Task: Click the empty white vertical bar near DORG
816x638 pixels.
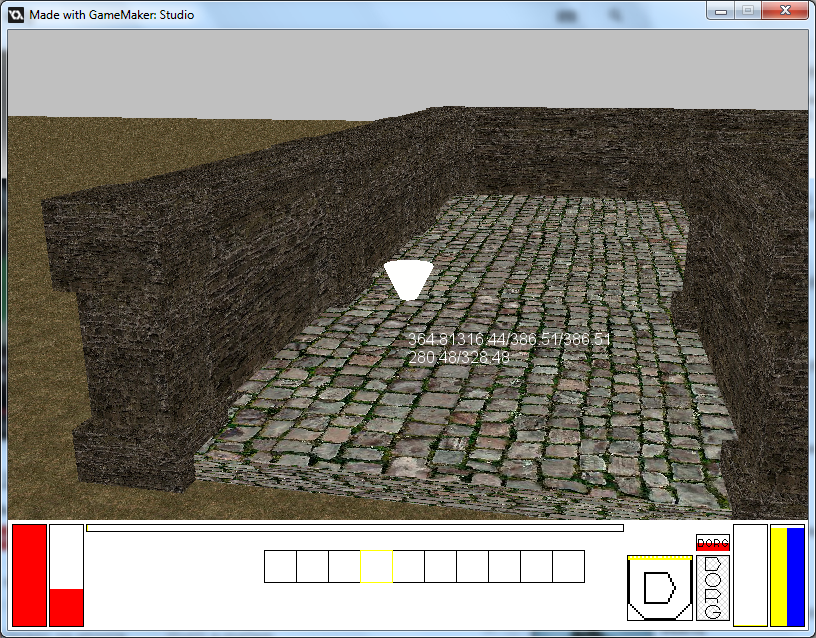Action: (750, 575)
